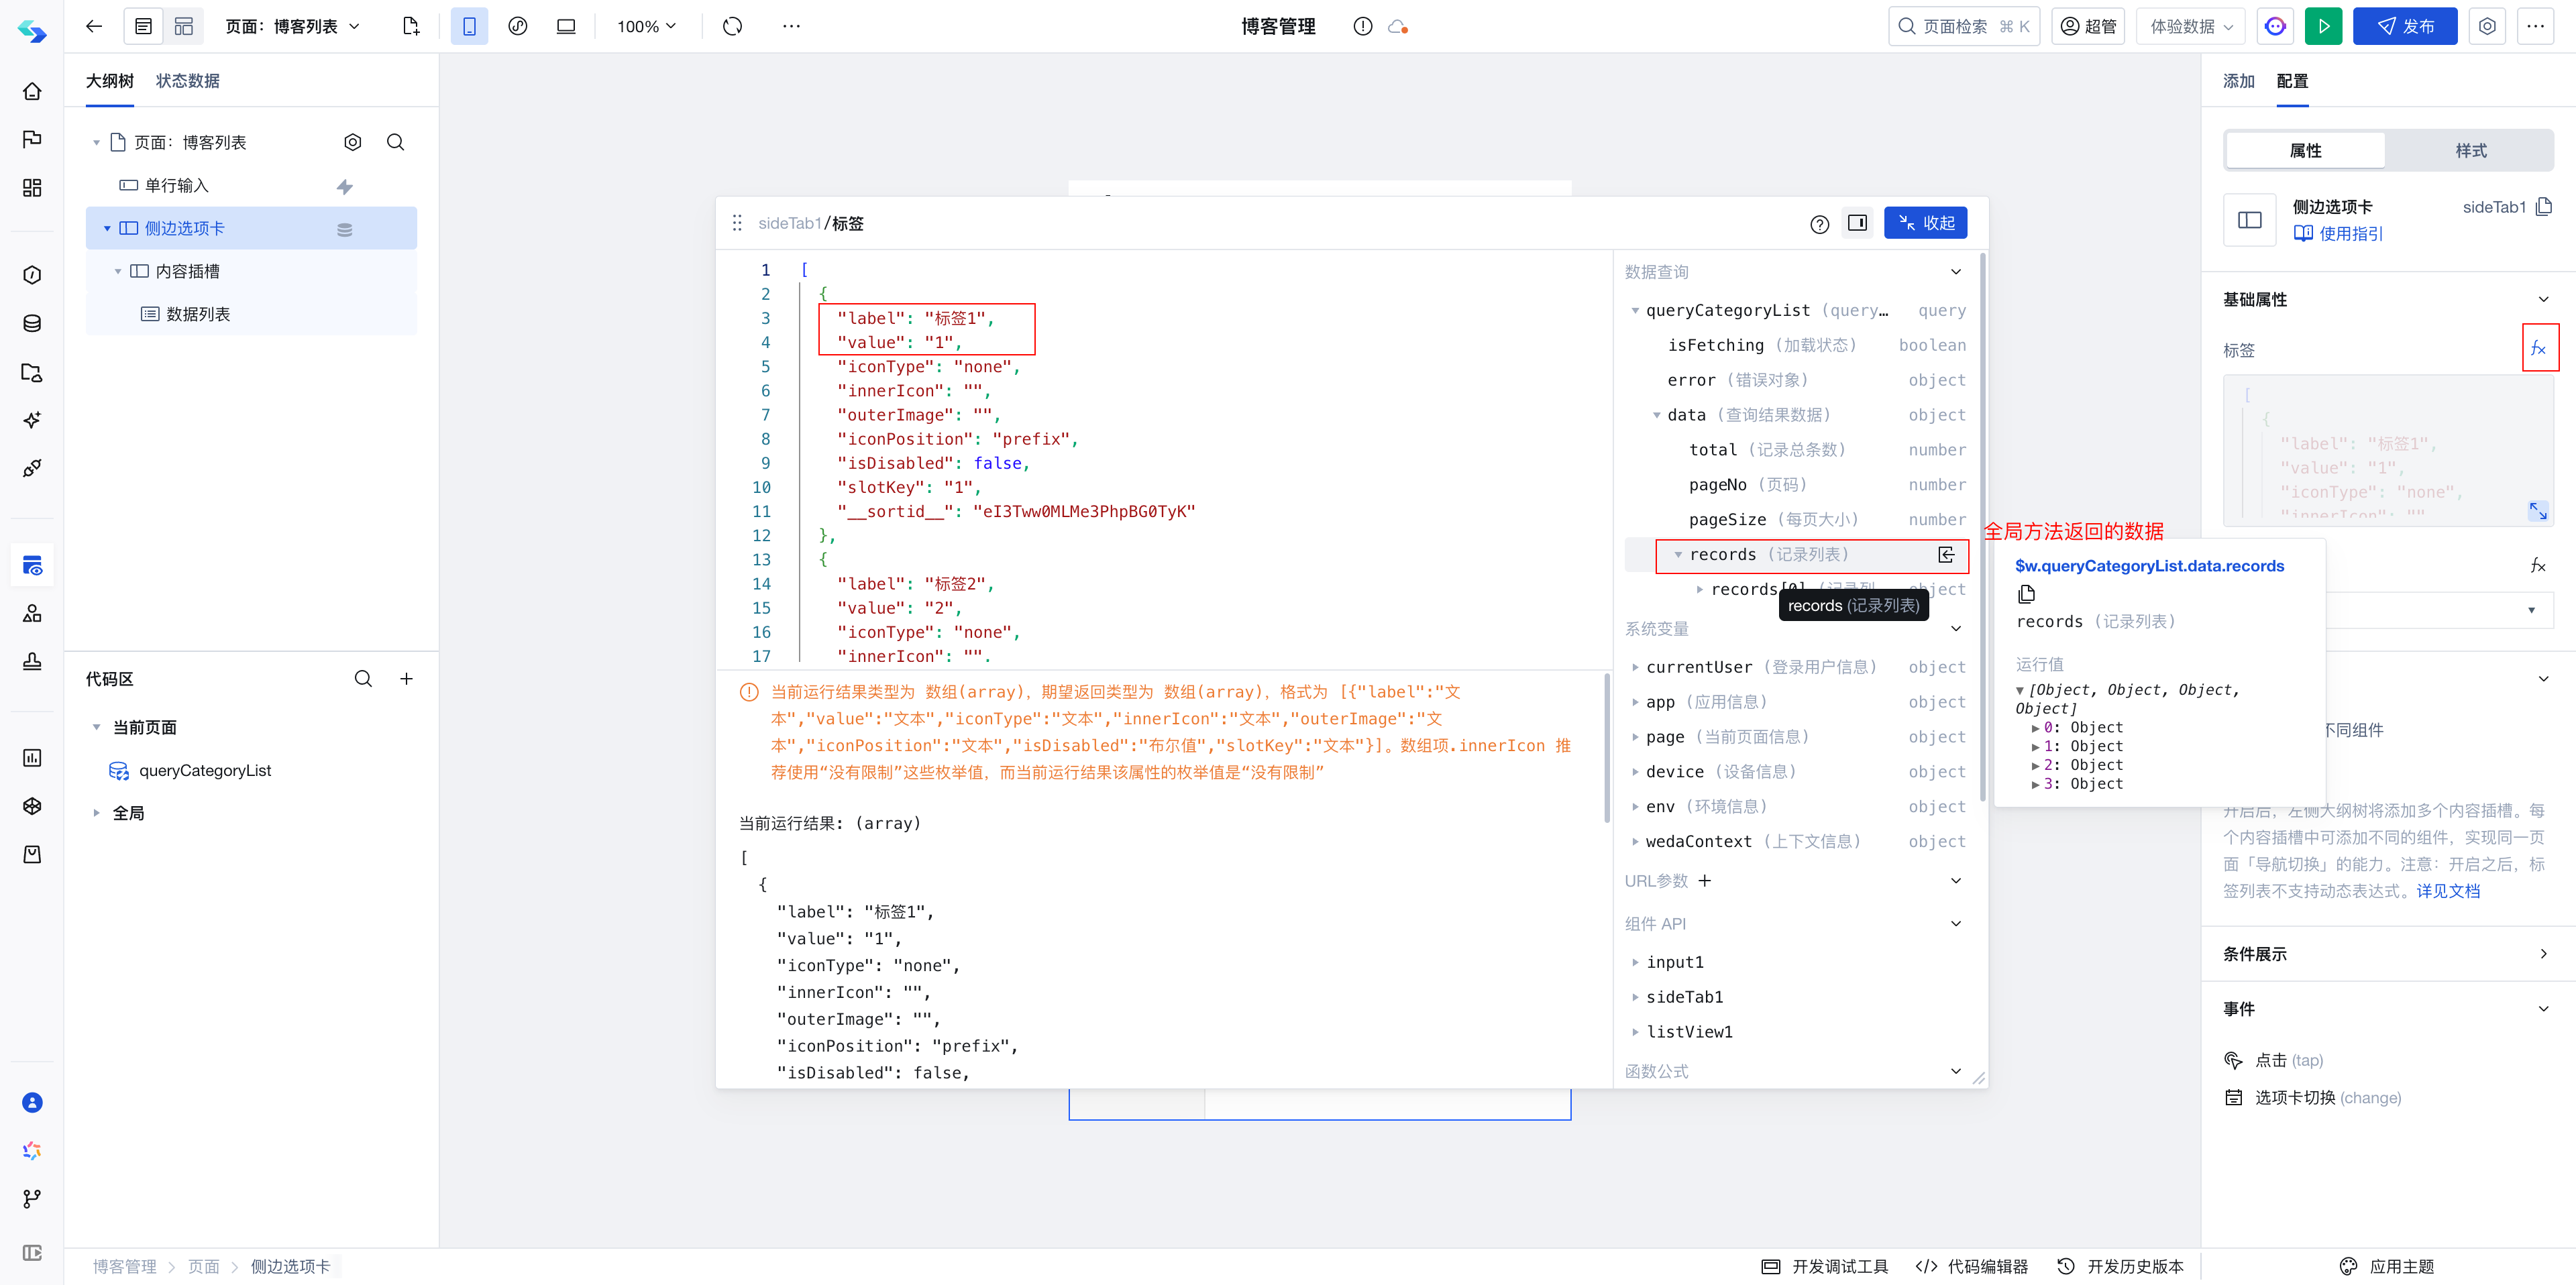Viewport: 2576px width, 1285px height.
Task: Expand object 0 in 运行值
Action: coord(2035,729)
